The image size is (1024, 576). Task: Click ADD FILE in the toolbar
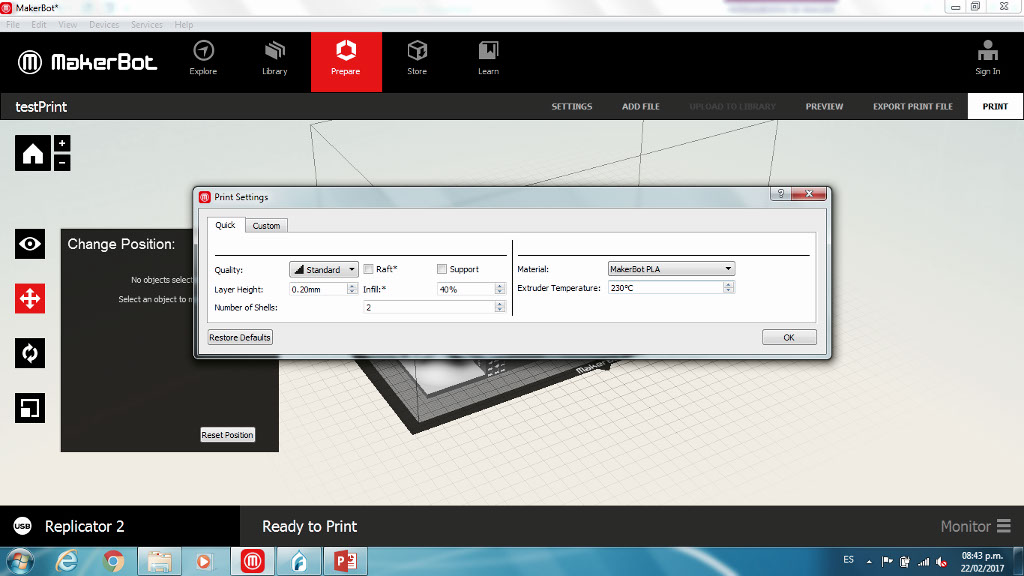pyautogui.click(x=641, y=106)
